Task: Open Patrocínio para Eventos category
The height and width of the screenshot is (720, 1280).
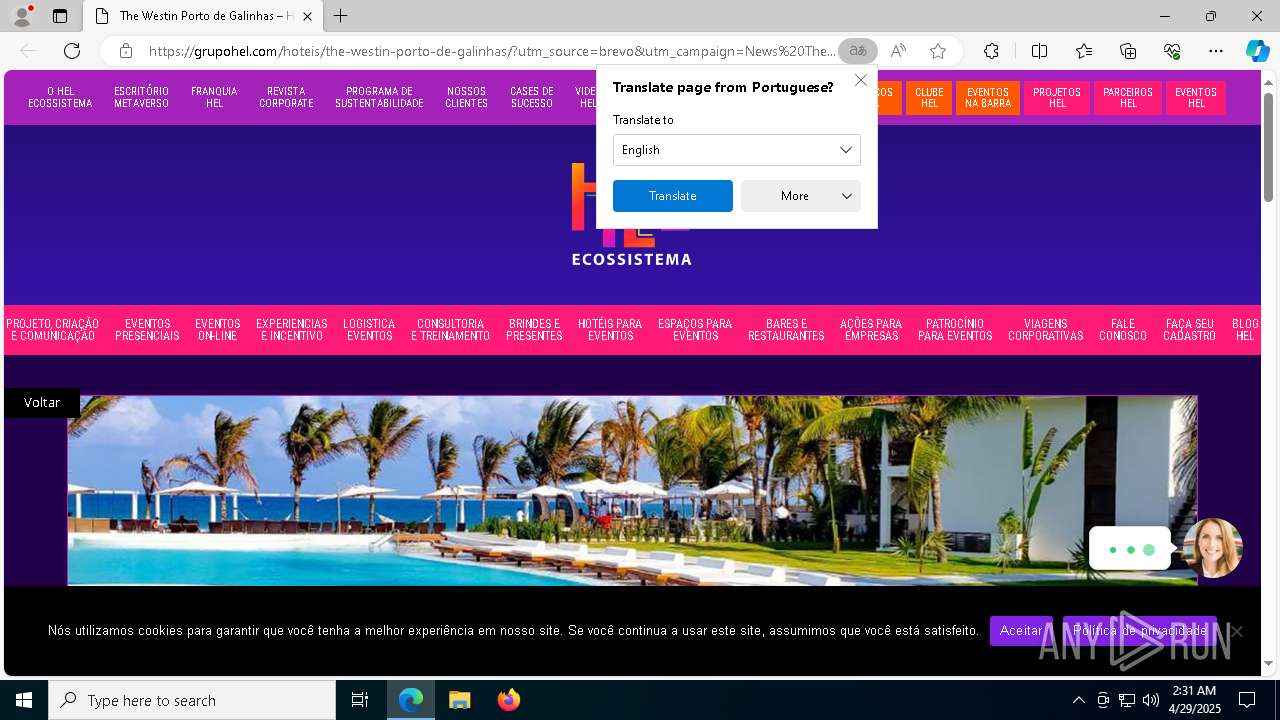Action: [955, 330]
